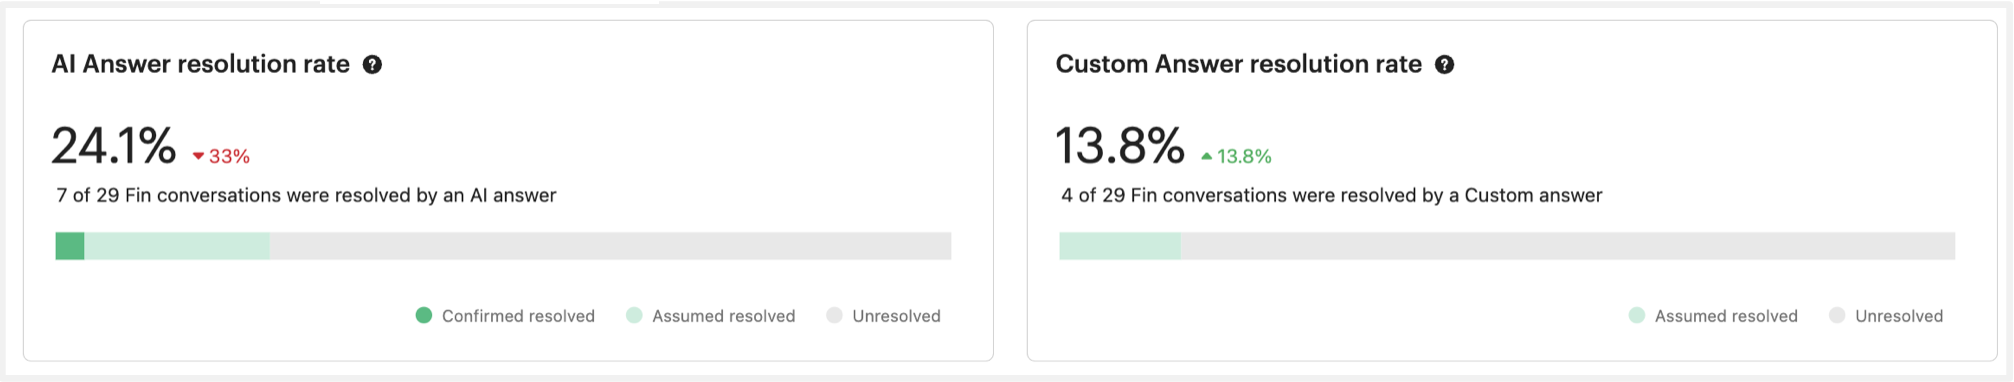Image resolution: width=2014 pixels, height=382 pixels.
Task: Select light green assumed segment in AI bar
Action: click(x=177, y=246)
